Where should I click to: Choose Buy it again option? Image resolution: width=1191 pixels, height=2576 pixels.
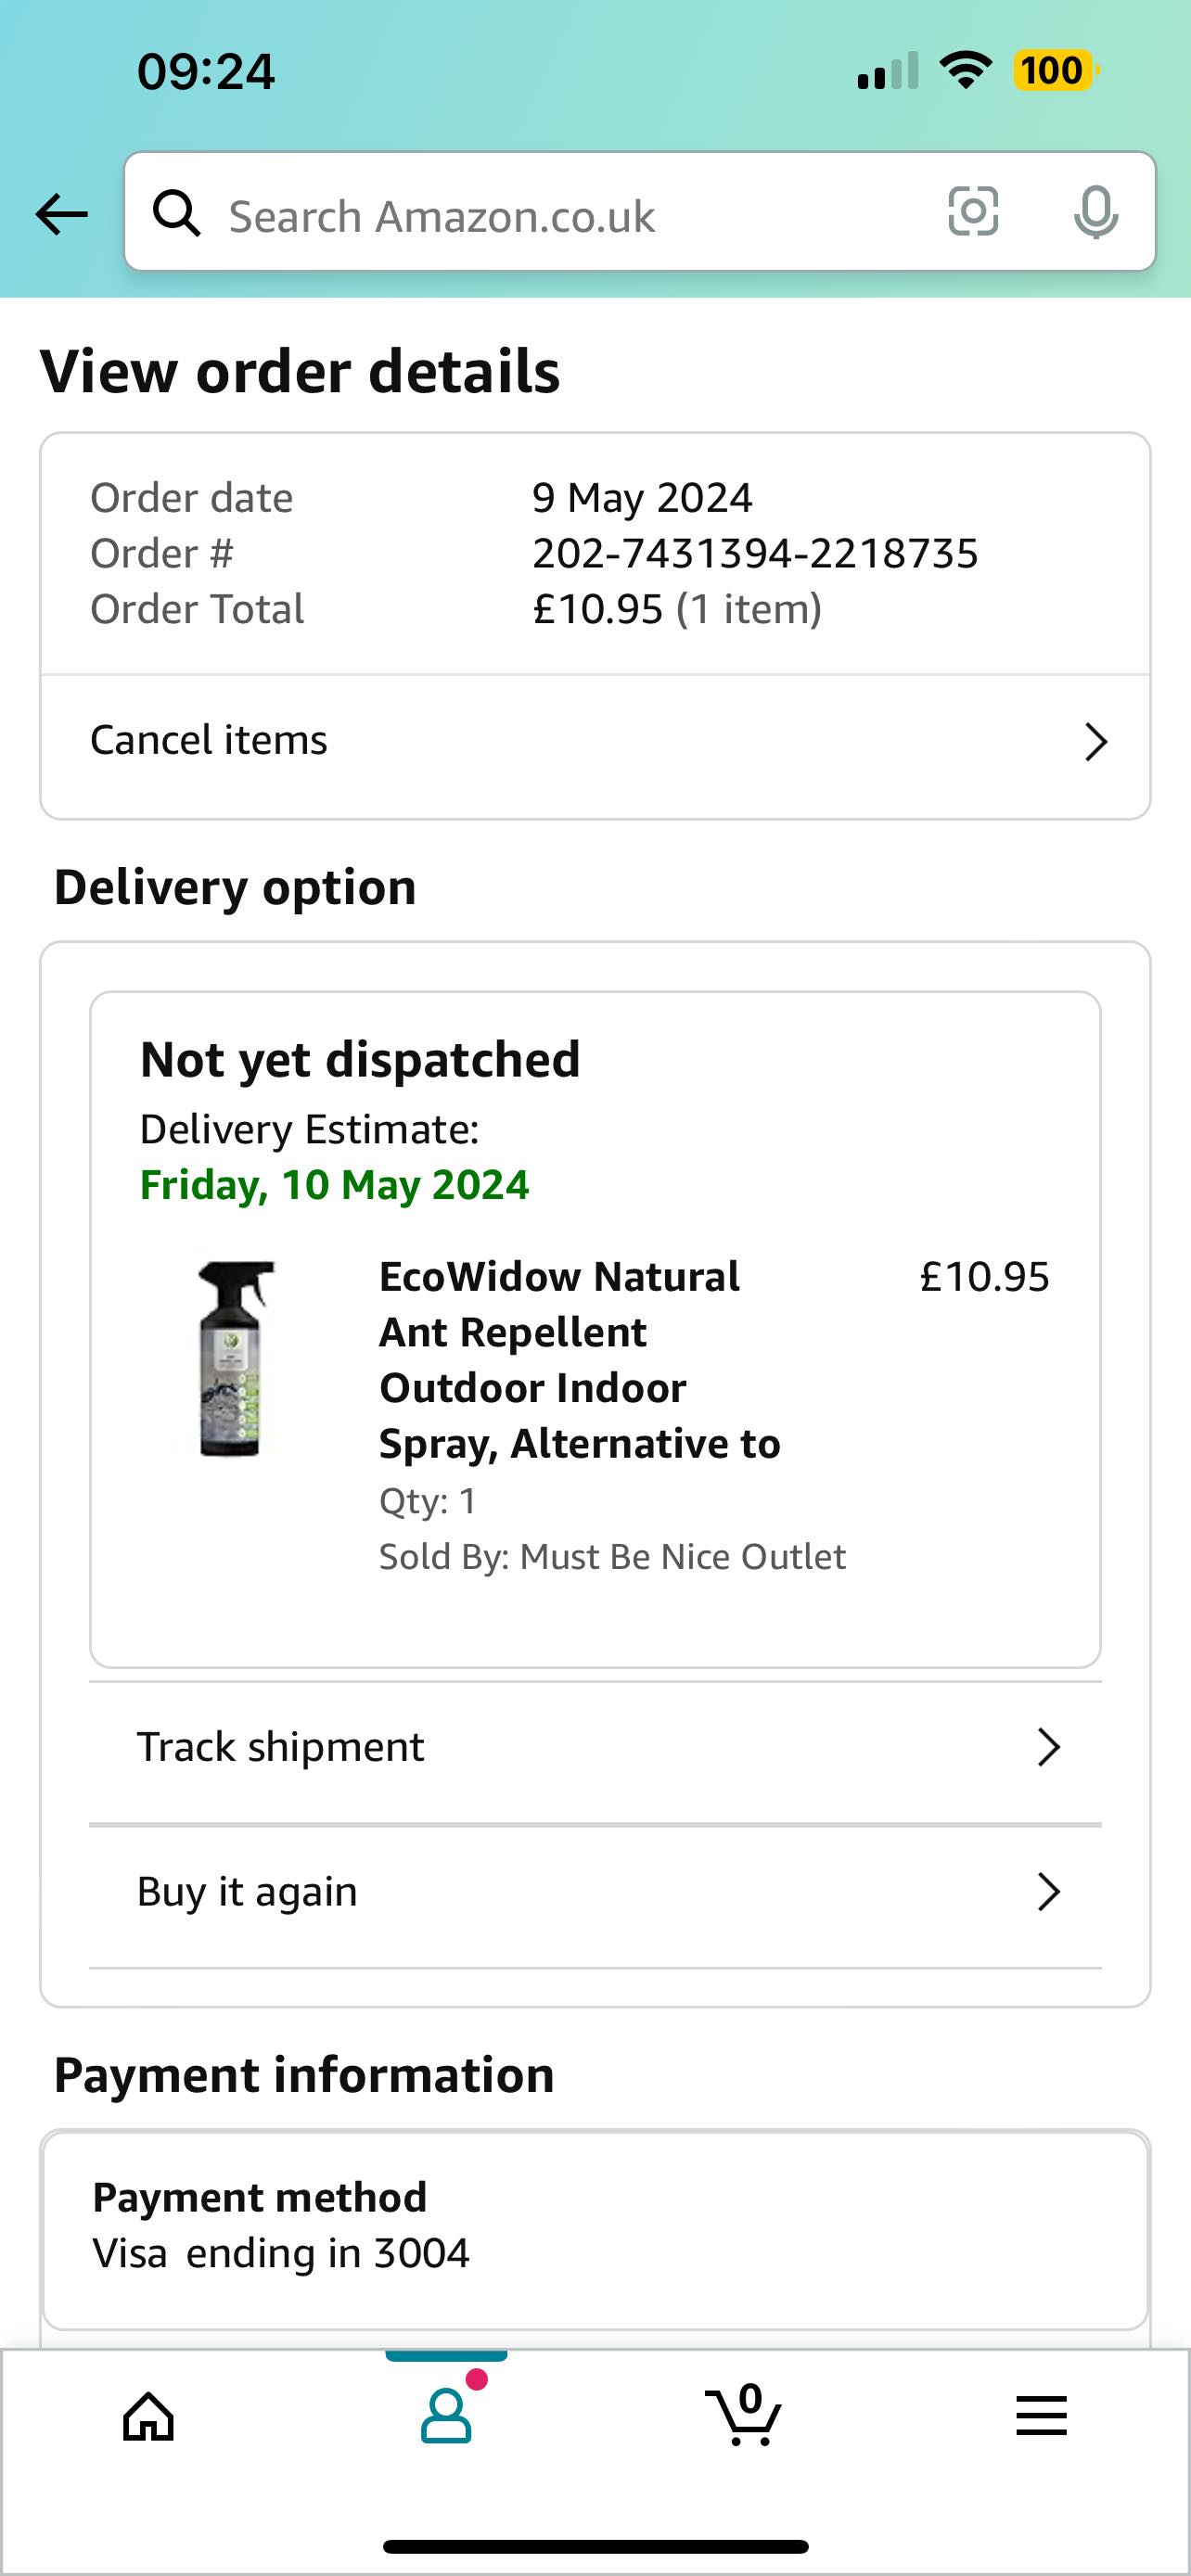(x=595, y=1891)
